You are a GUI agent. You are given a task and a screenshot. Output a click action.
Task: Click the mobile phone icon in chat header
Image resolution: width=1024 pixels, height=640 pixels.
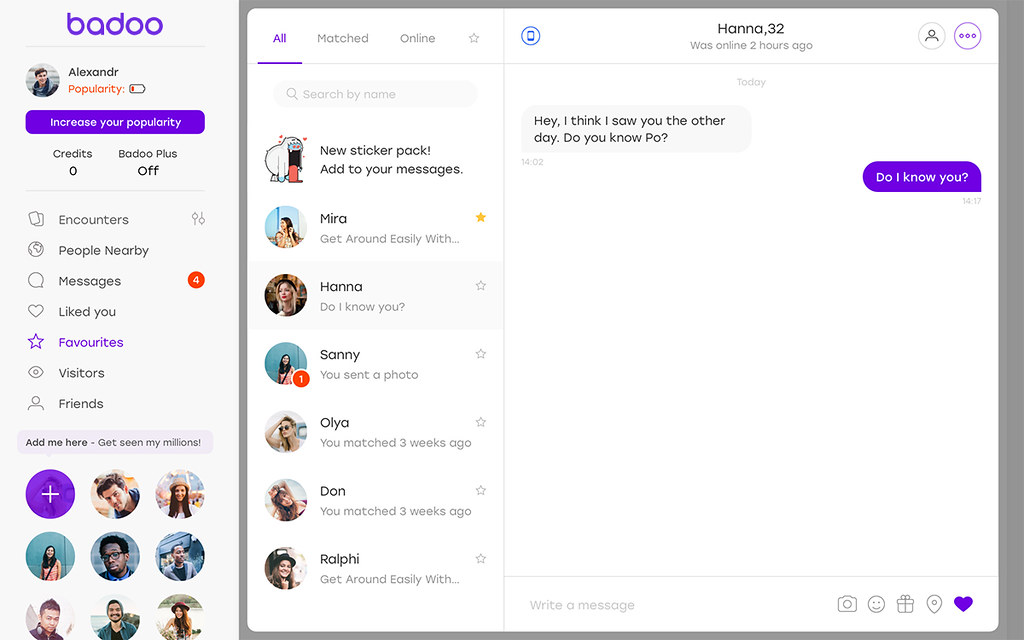pyautogui.click(x=530, y=36)
